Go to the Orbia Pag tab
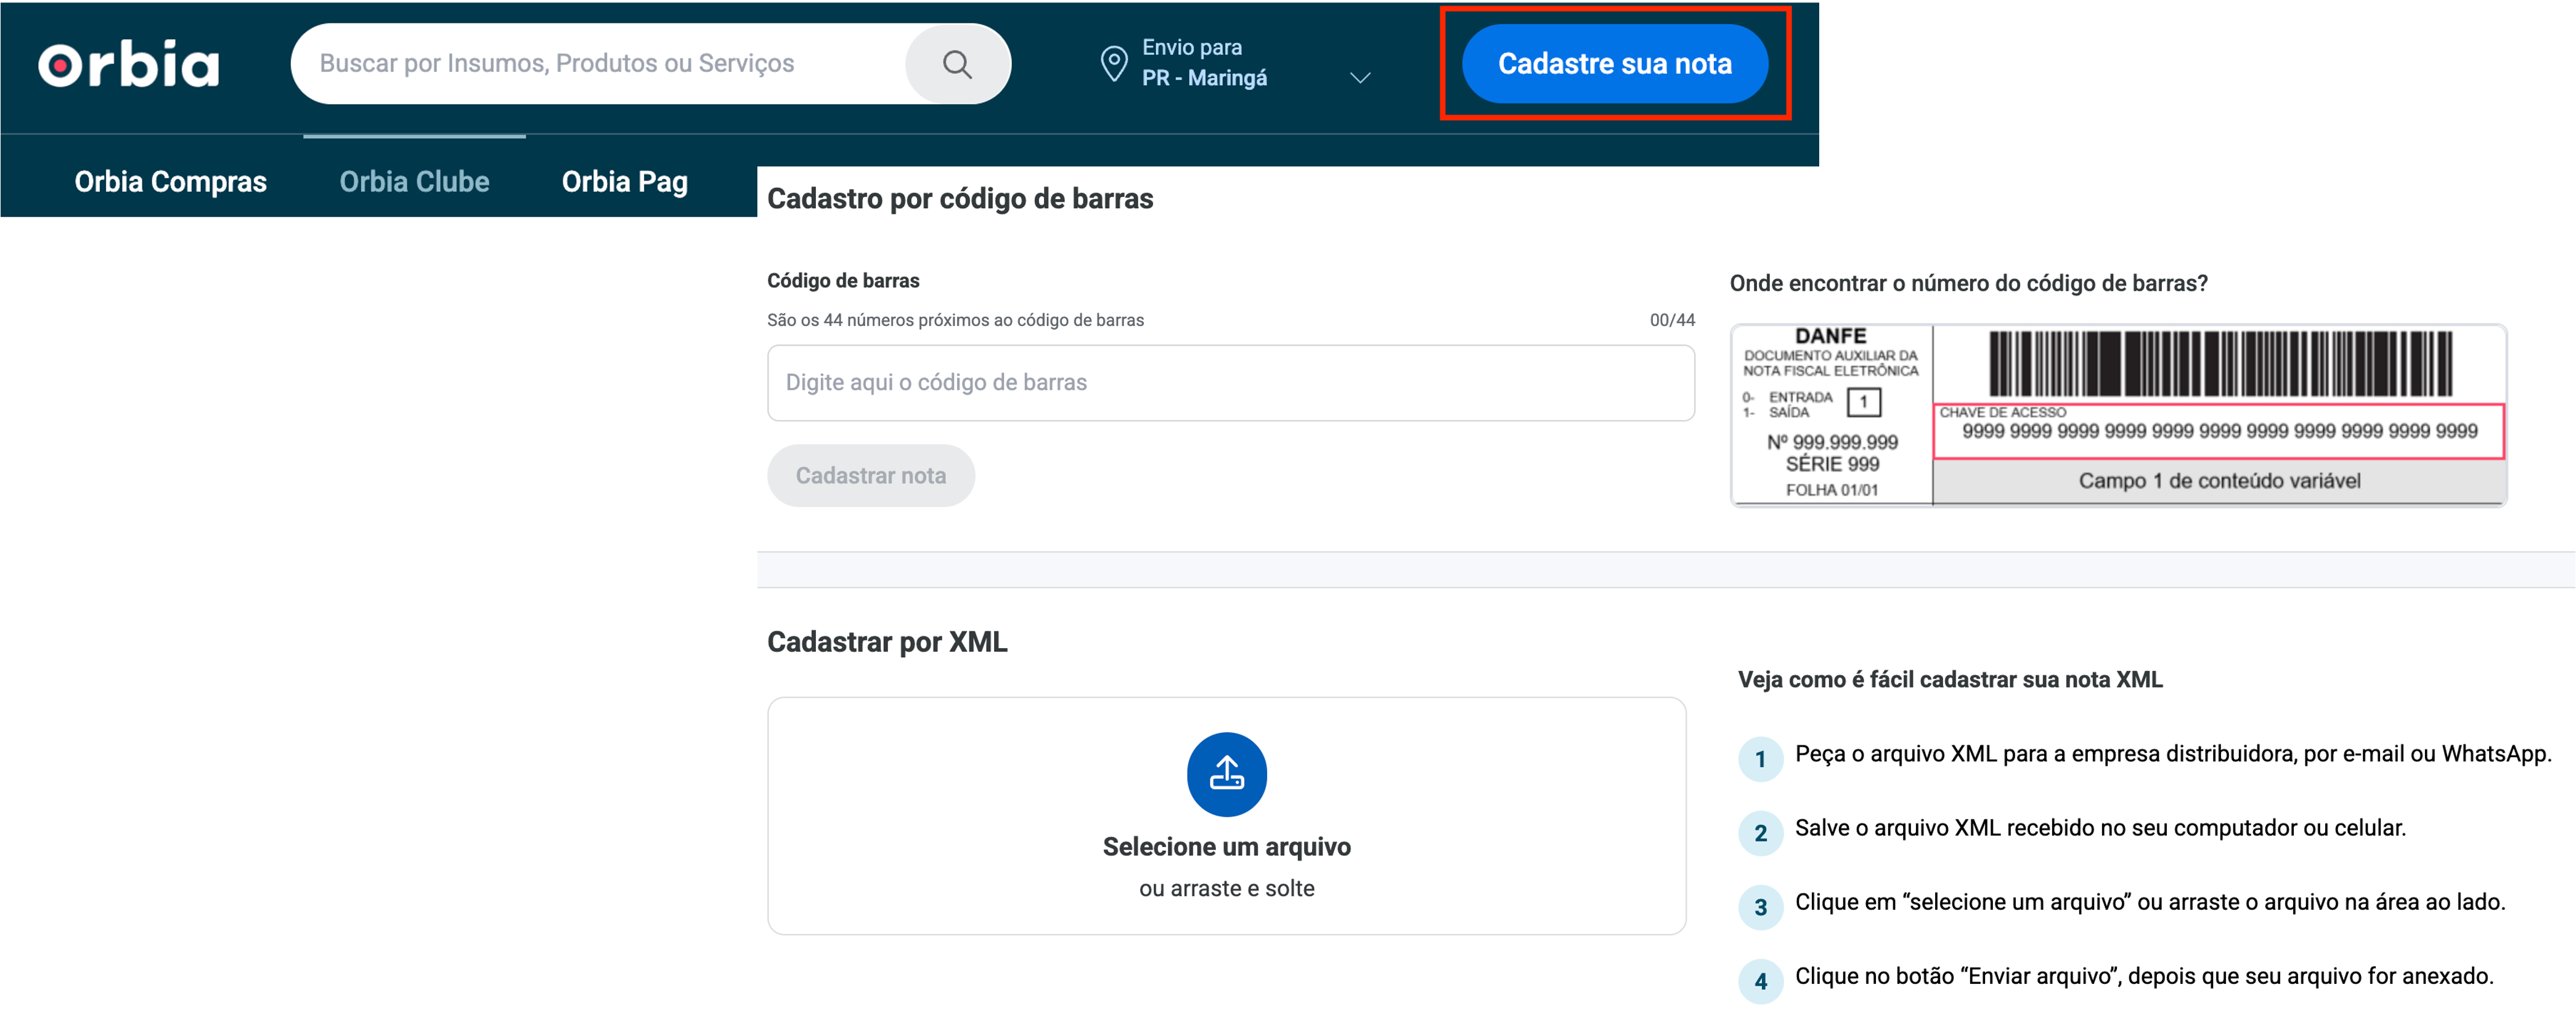The image size is (2576, 1030). tap(624, 181)
